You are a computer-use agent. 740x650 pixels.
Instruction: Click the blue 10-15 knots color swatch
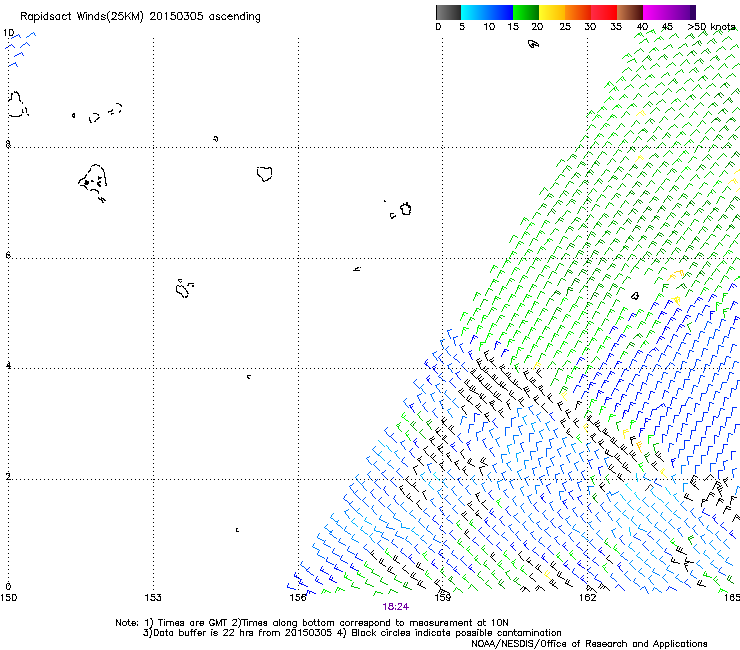(x=500, y=12)
